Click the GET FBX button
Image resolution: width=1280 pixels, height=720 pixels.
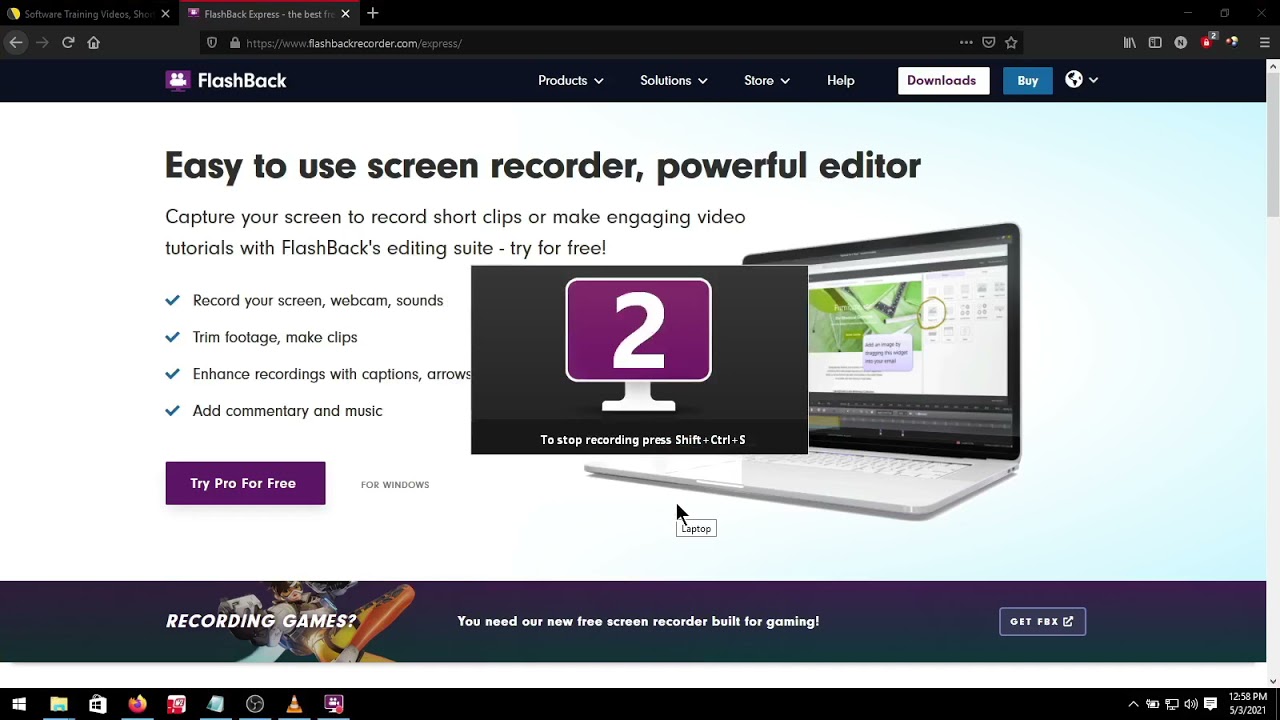[1042, 621]
